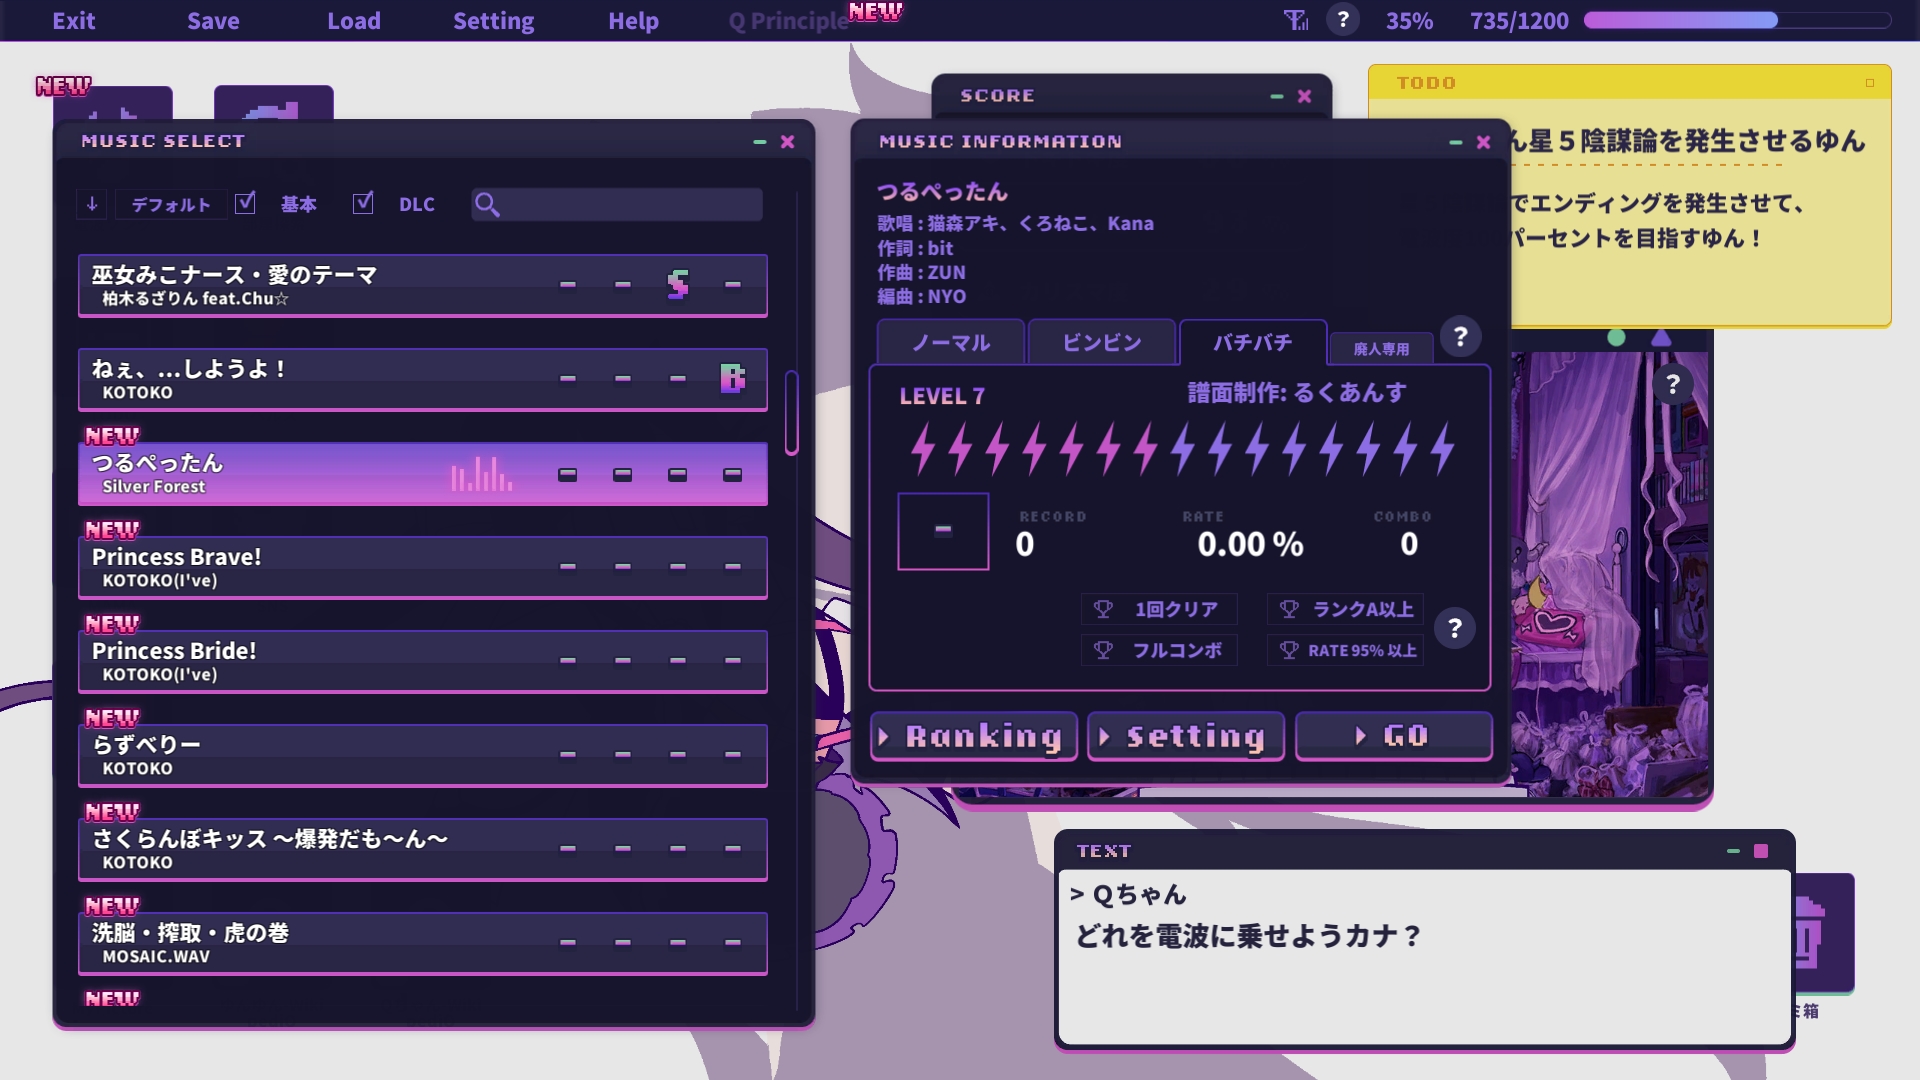Click the pink square on TEXT window
Screen dimensions: 1920x1080
pos(1761,851)
